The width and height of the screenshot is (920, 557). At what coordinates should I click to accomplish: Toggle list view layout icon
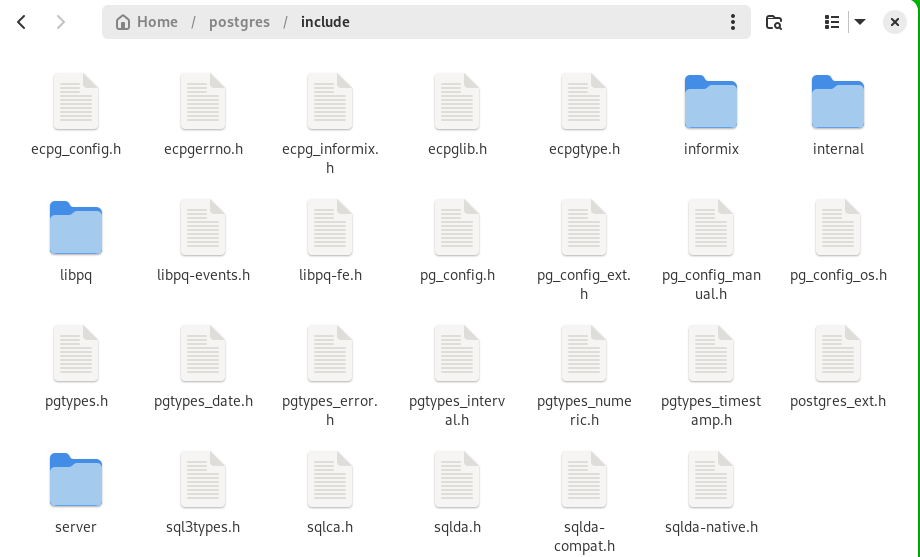tap(831, 22)
